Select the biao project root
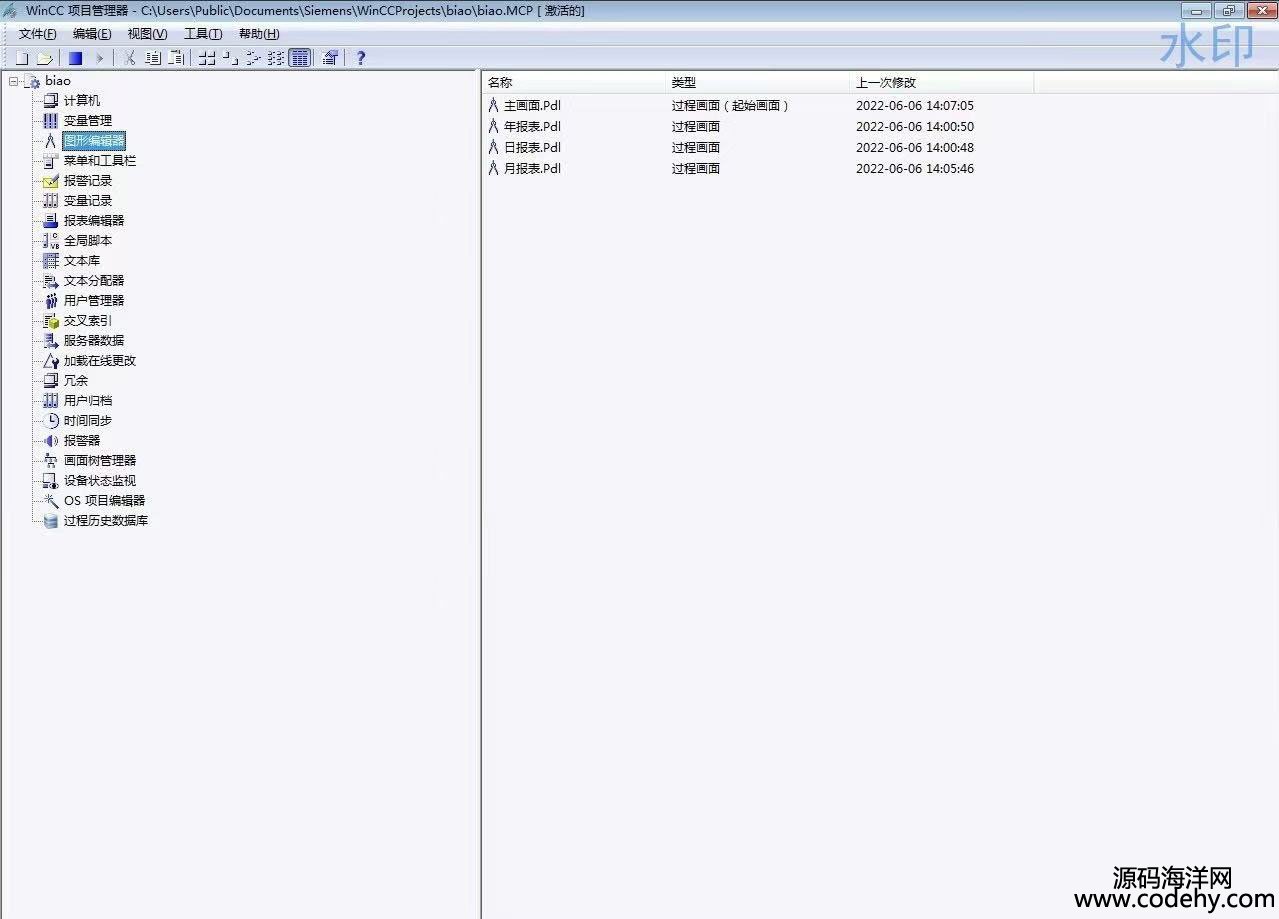The image size is (1279, 919). tap(58, 81)
